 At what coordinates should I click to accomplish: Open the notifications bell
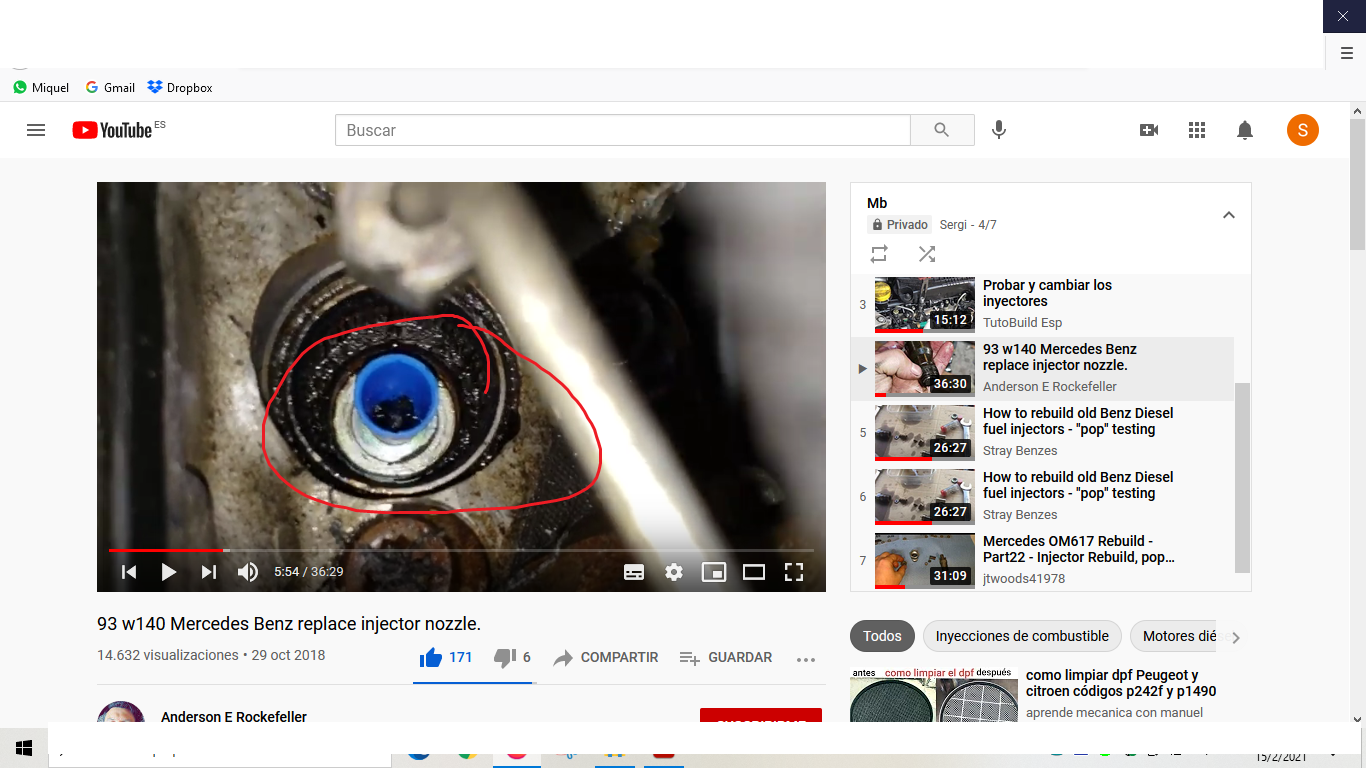tap(1245, 130)
